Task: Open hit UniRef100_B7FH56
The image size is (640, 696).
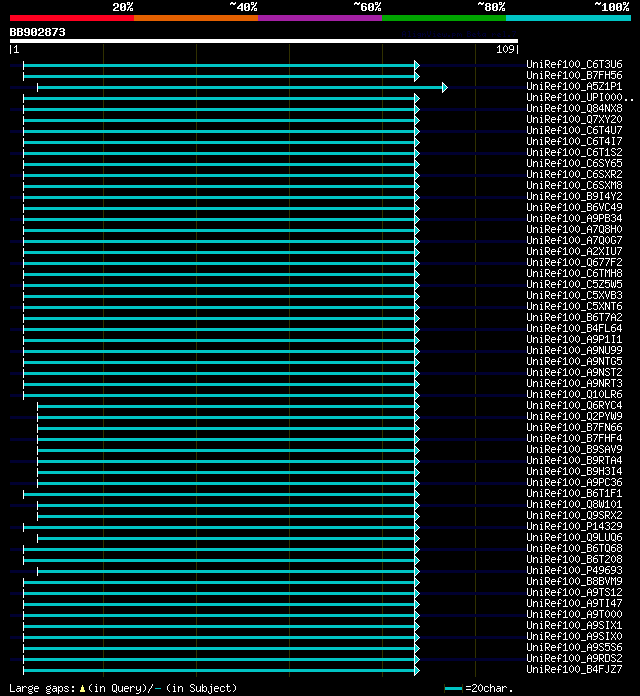Action: (574, 75)
